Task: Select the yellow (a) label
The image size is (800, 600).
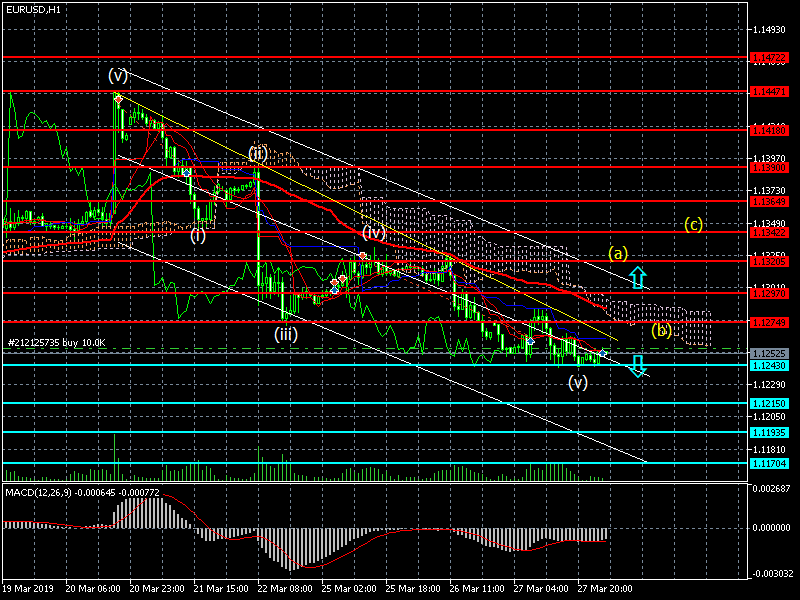Action: point(618,253)
